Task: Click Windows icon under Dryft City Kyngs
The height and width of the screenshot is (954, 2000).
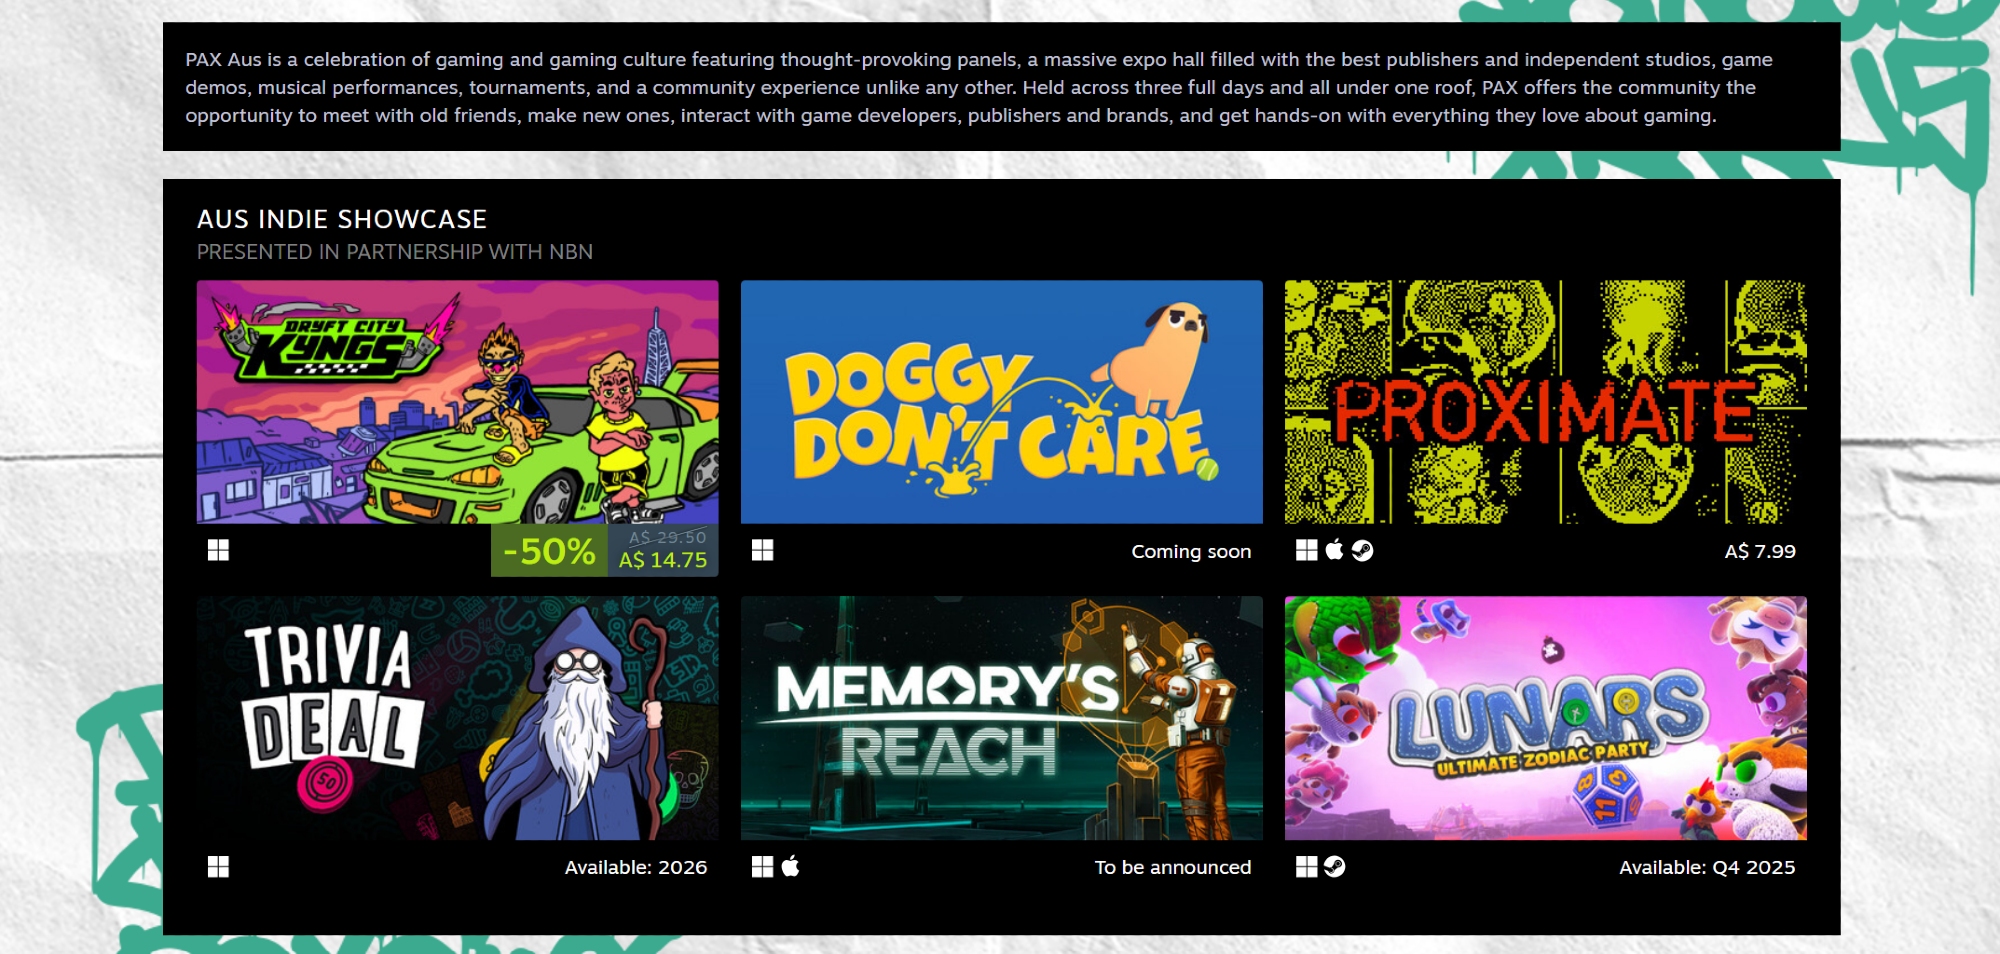Action: [x=218, y=550]
